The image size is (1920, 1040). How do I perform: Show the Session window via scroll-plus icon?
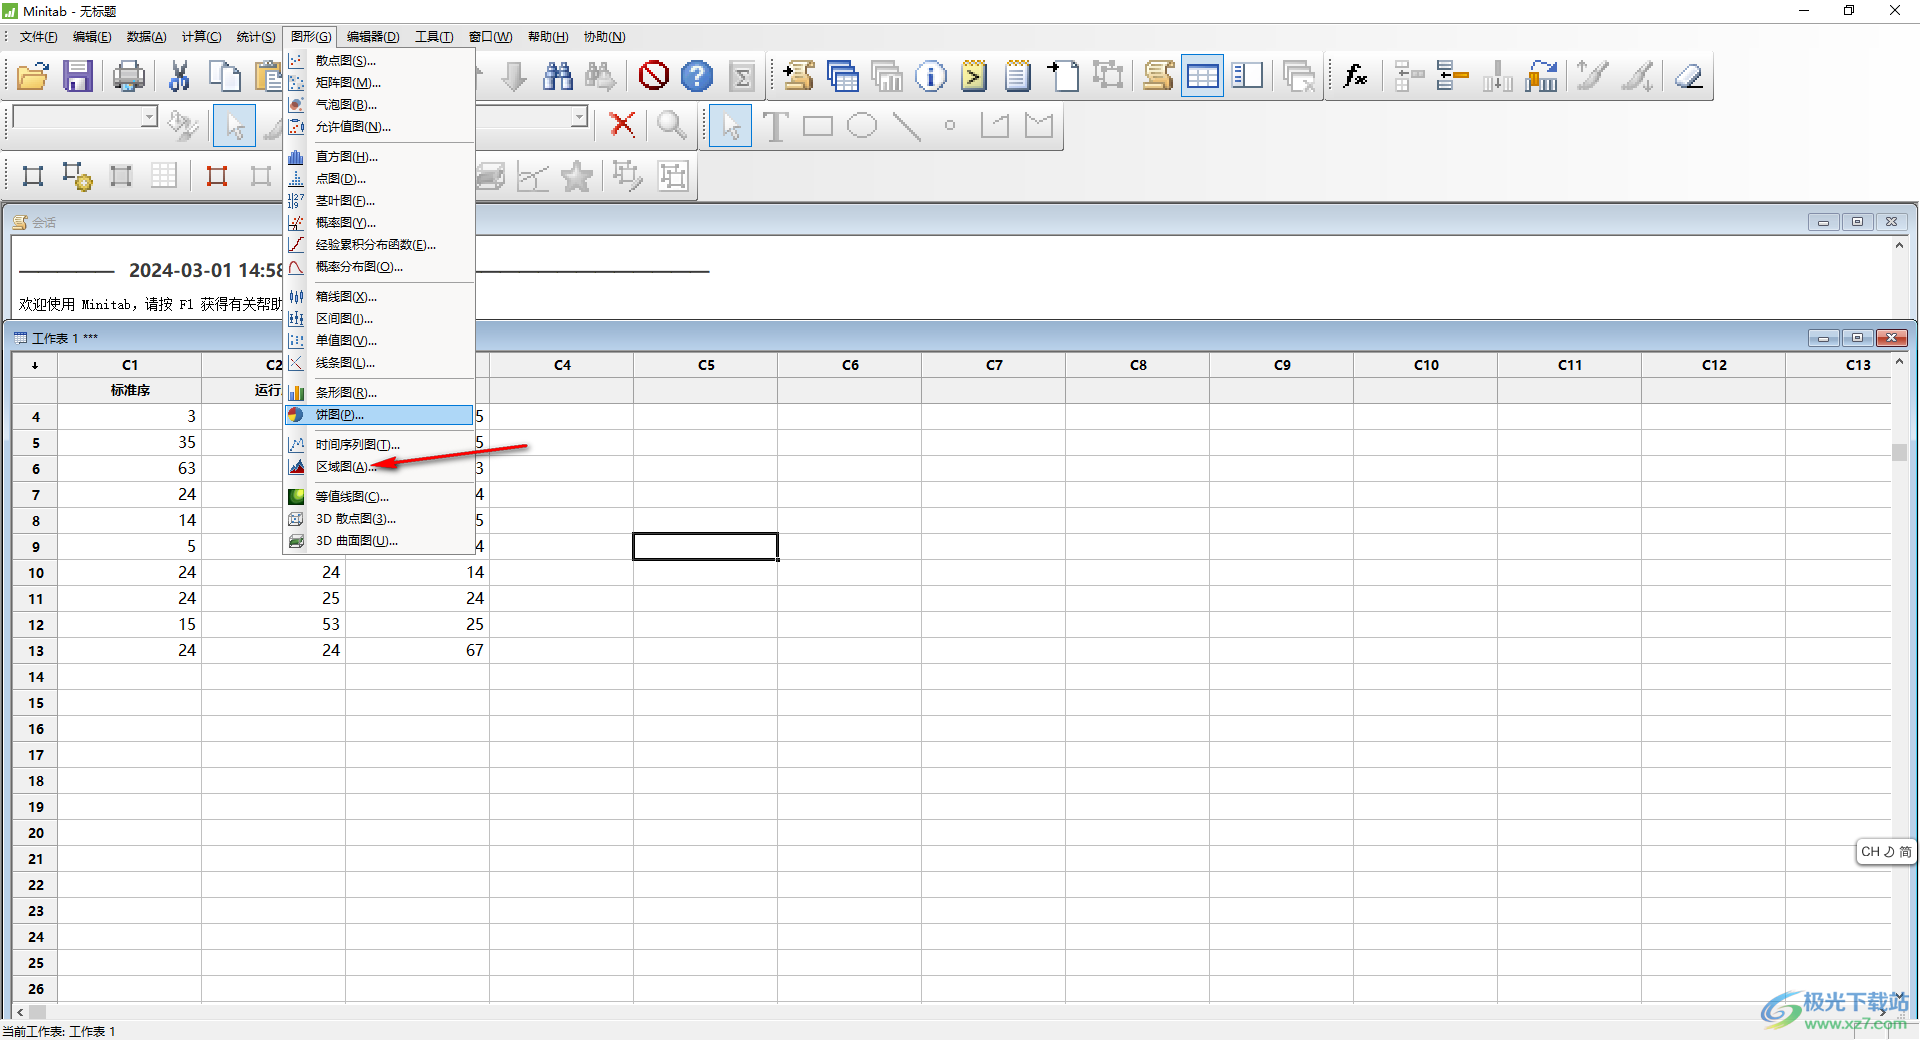[x=798, y=76]
